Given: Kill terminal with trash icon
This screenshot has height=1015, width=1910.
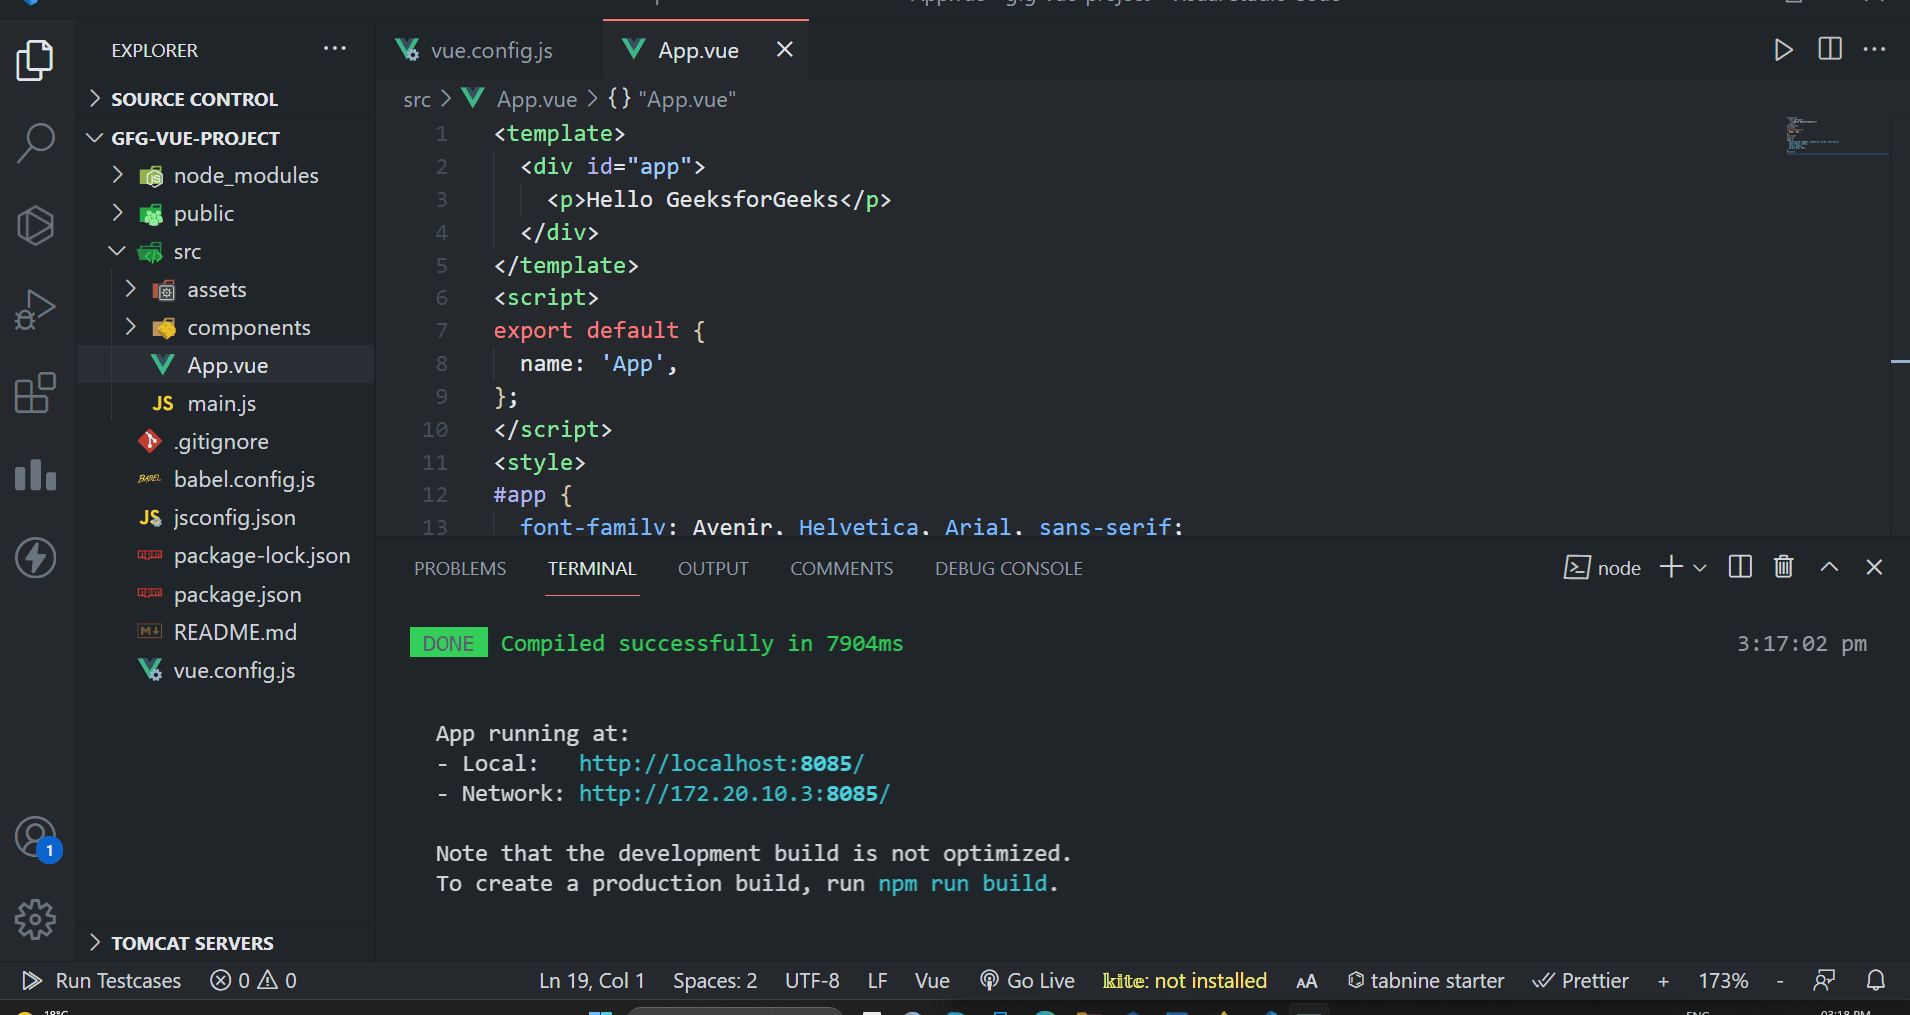Looking at the screenshot, I should tap(1784, 567).
